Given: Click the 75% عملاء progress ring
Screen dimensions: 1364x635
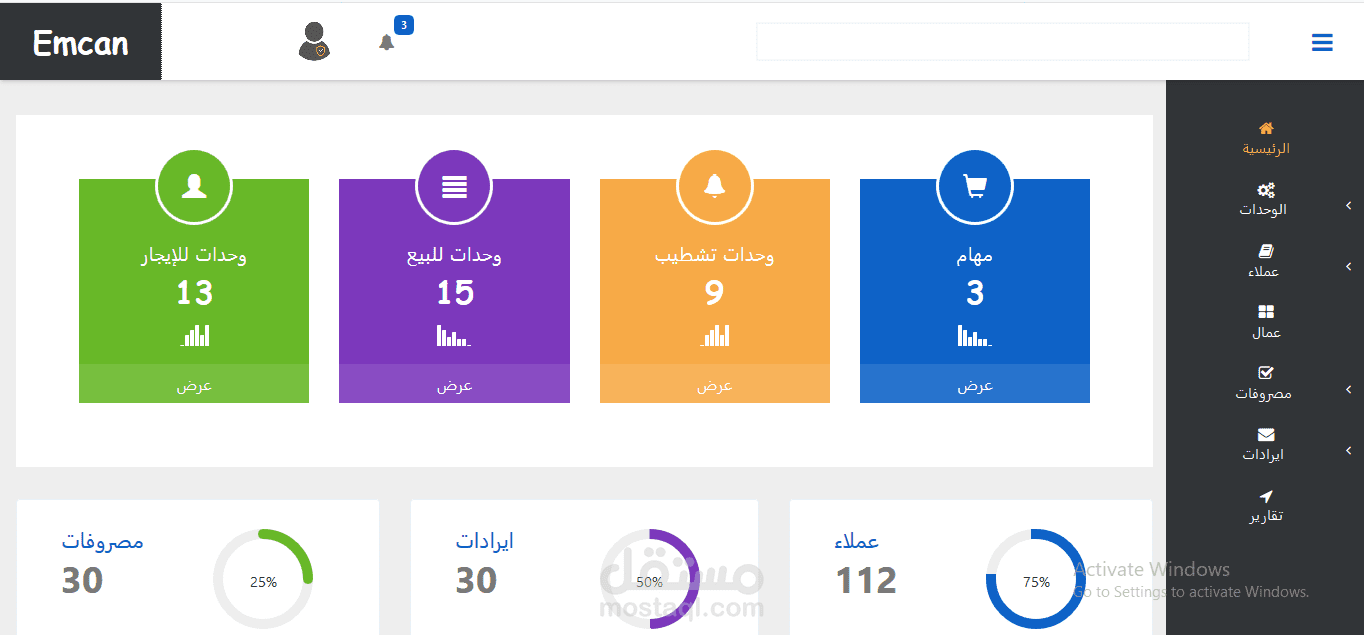Looking at the screenshot, I should [x=1035, y=580].
